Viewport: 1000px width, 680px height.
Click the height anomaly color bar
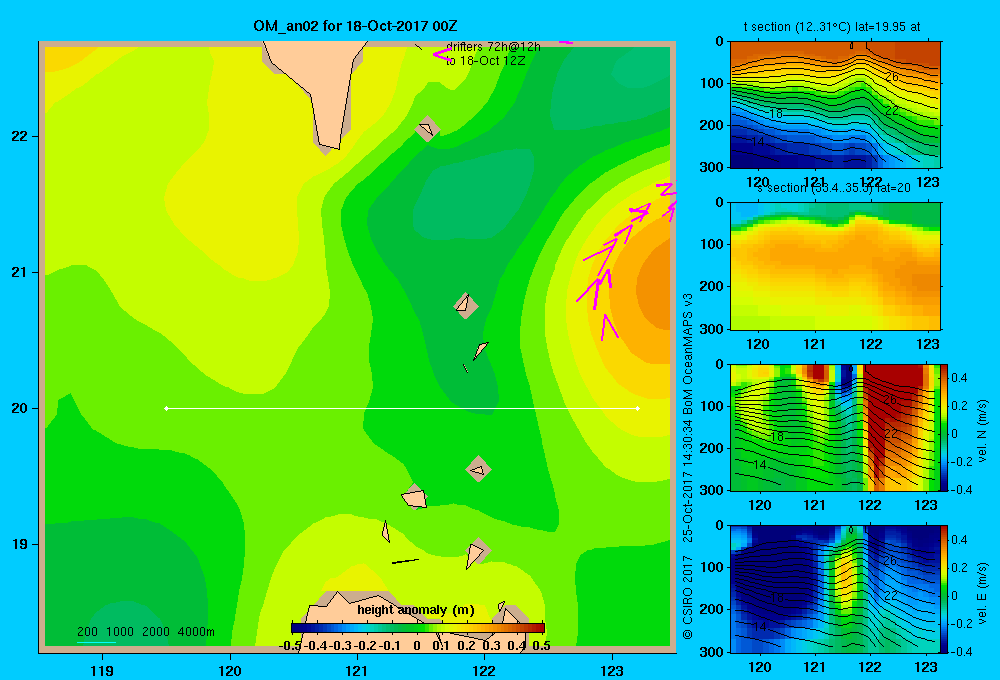tap(418, 628)
